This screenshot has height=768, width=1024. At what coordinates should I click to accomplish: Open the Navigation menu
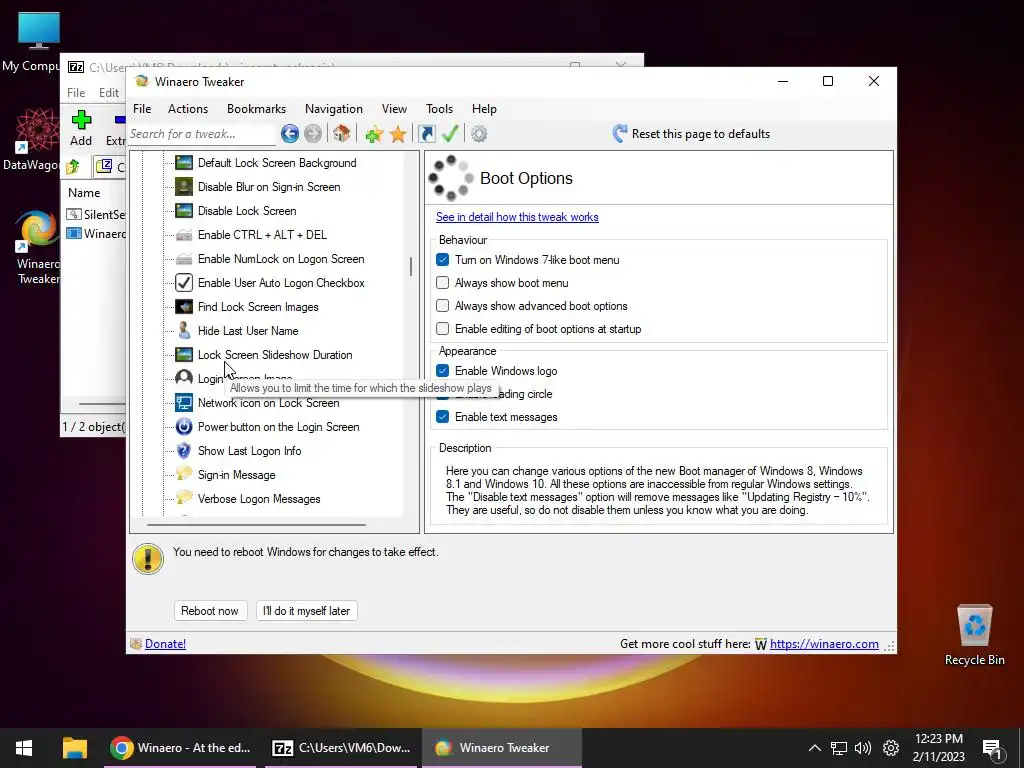(334, 109)
